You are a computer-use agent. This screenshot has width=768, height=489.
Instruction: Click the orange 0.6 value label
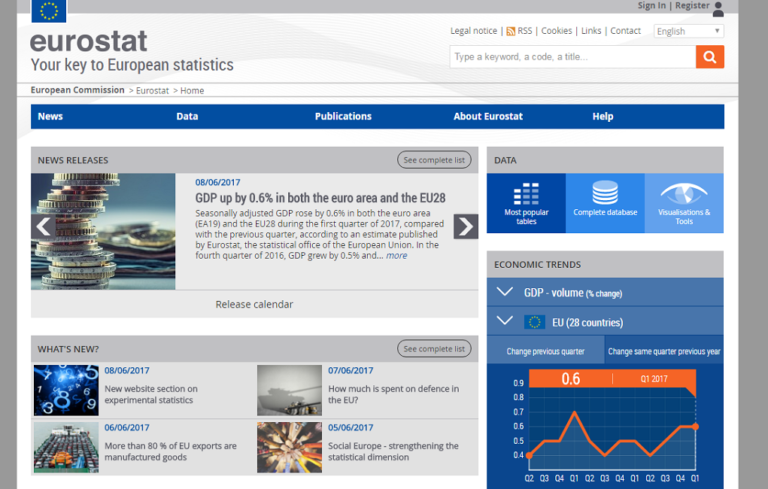pos(571,379)
